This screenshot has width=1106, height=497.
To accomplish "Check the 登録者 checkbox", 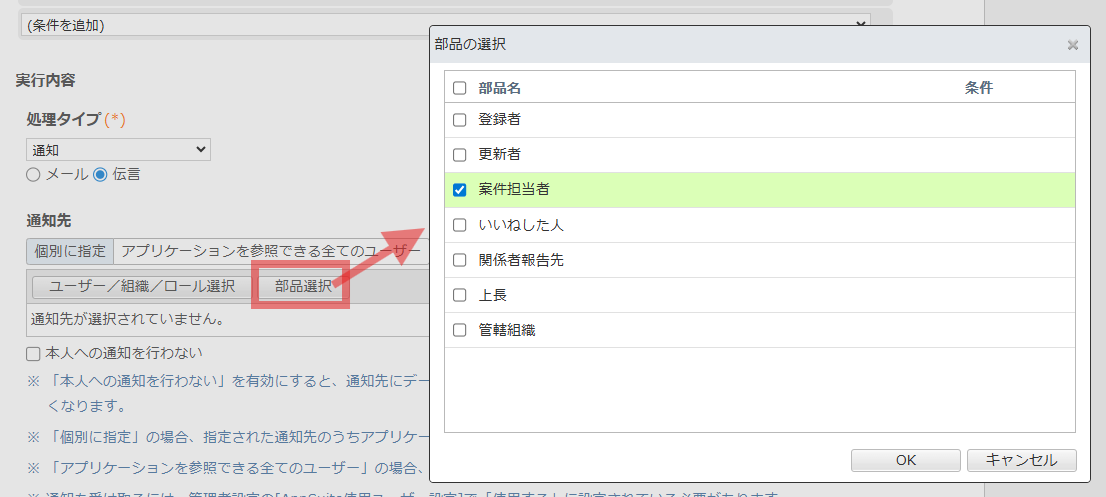I will 460,120.
